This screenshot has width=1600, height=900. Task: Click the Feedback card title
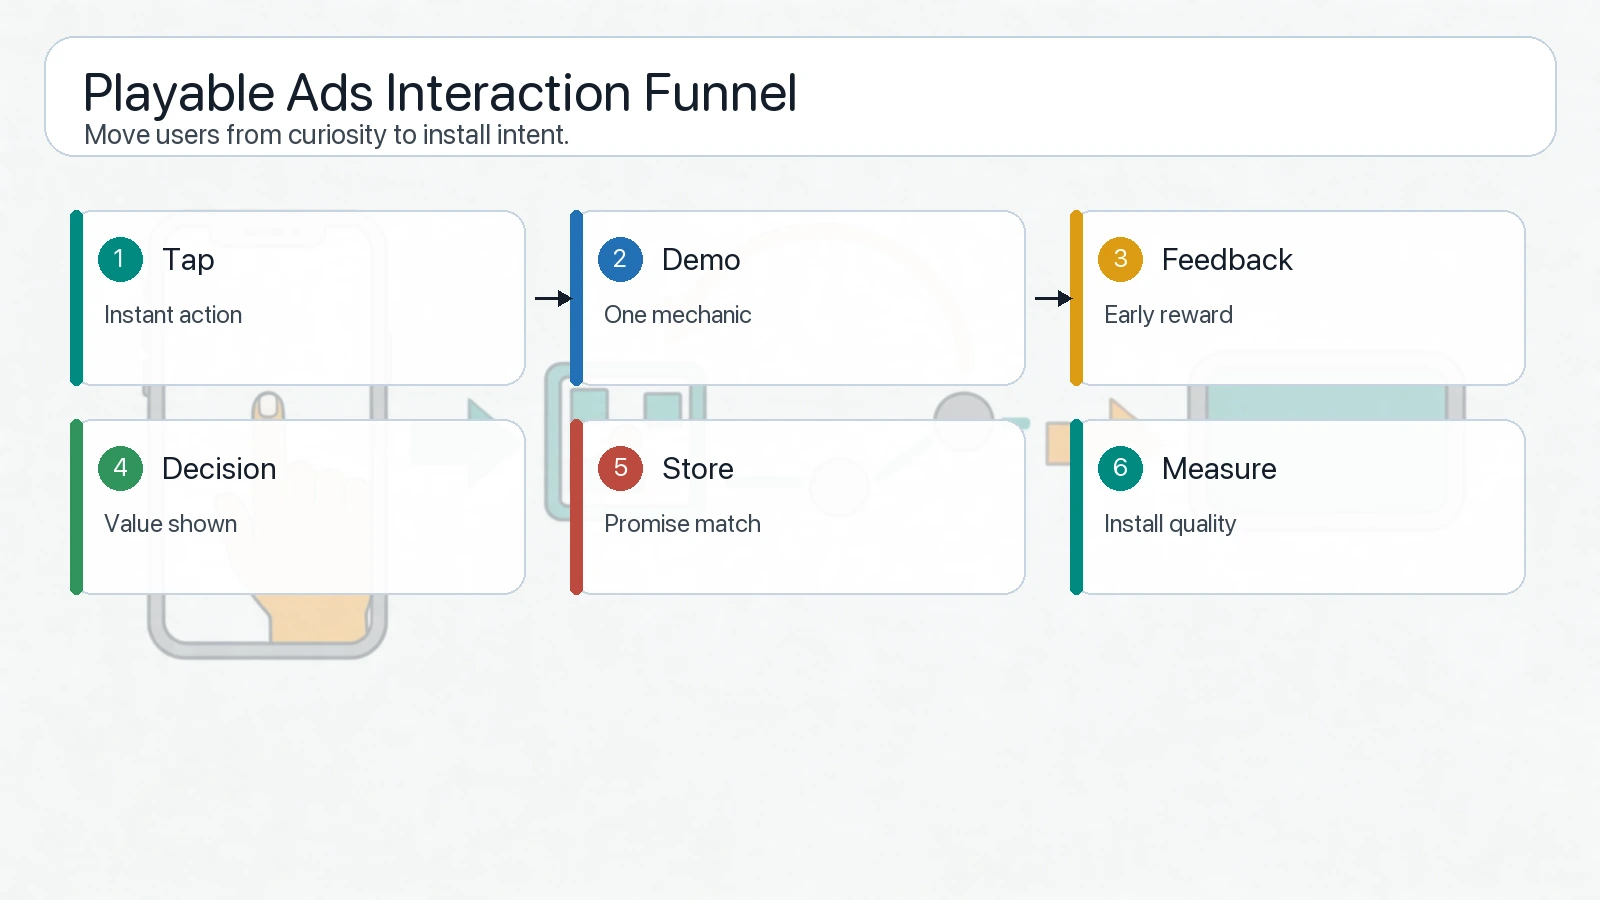click(1227, 260)
